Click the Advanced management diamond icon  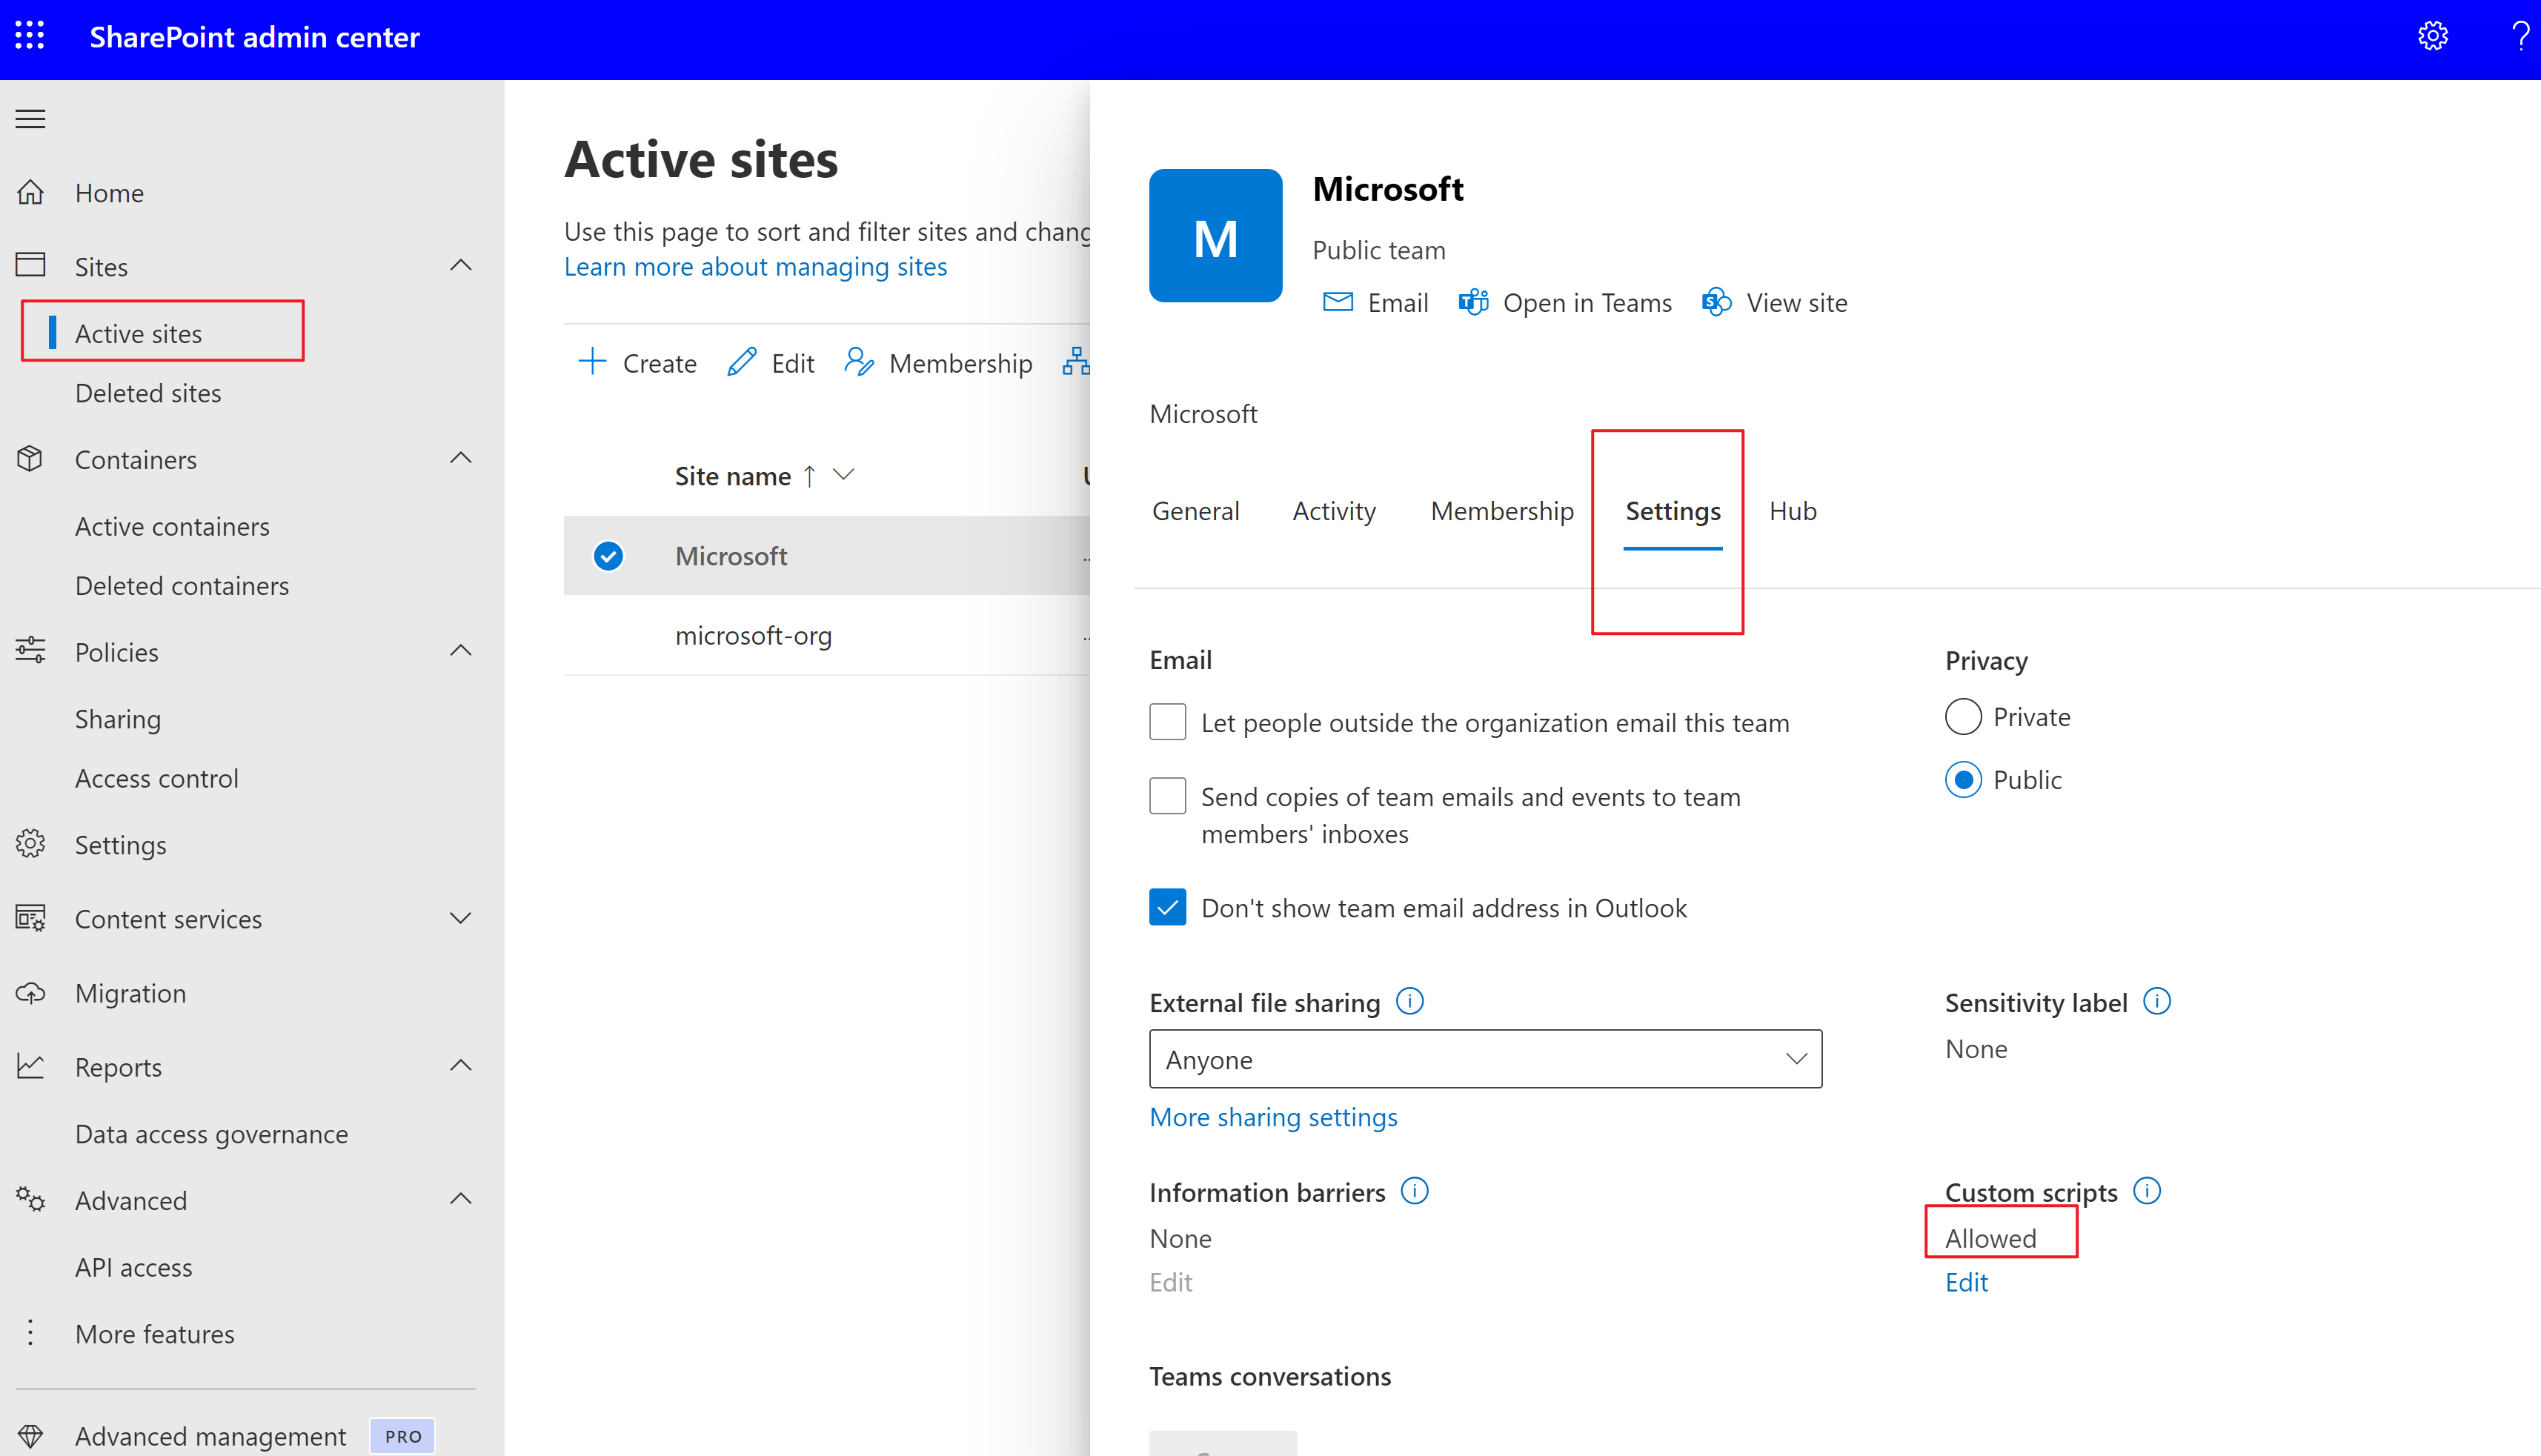30,1436
